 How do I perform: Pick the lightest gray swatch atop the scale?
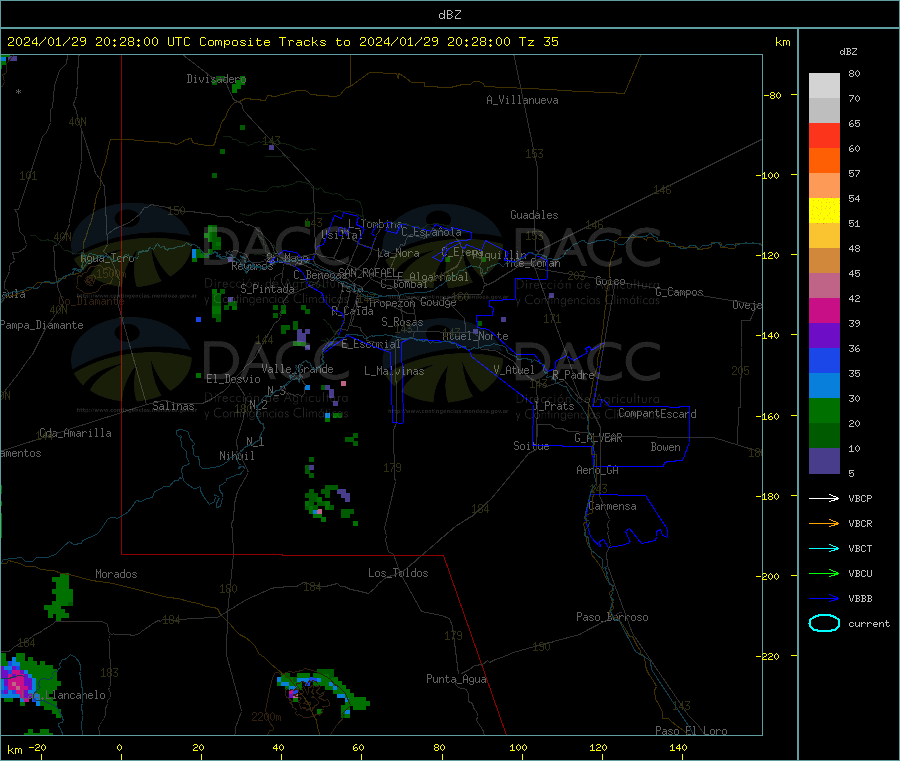coord(824,86)
